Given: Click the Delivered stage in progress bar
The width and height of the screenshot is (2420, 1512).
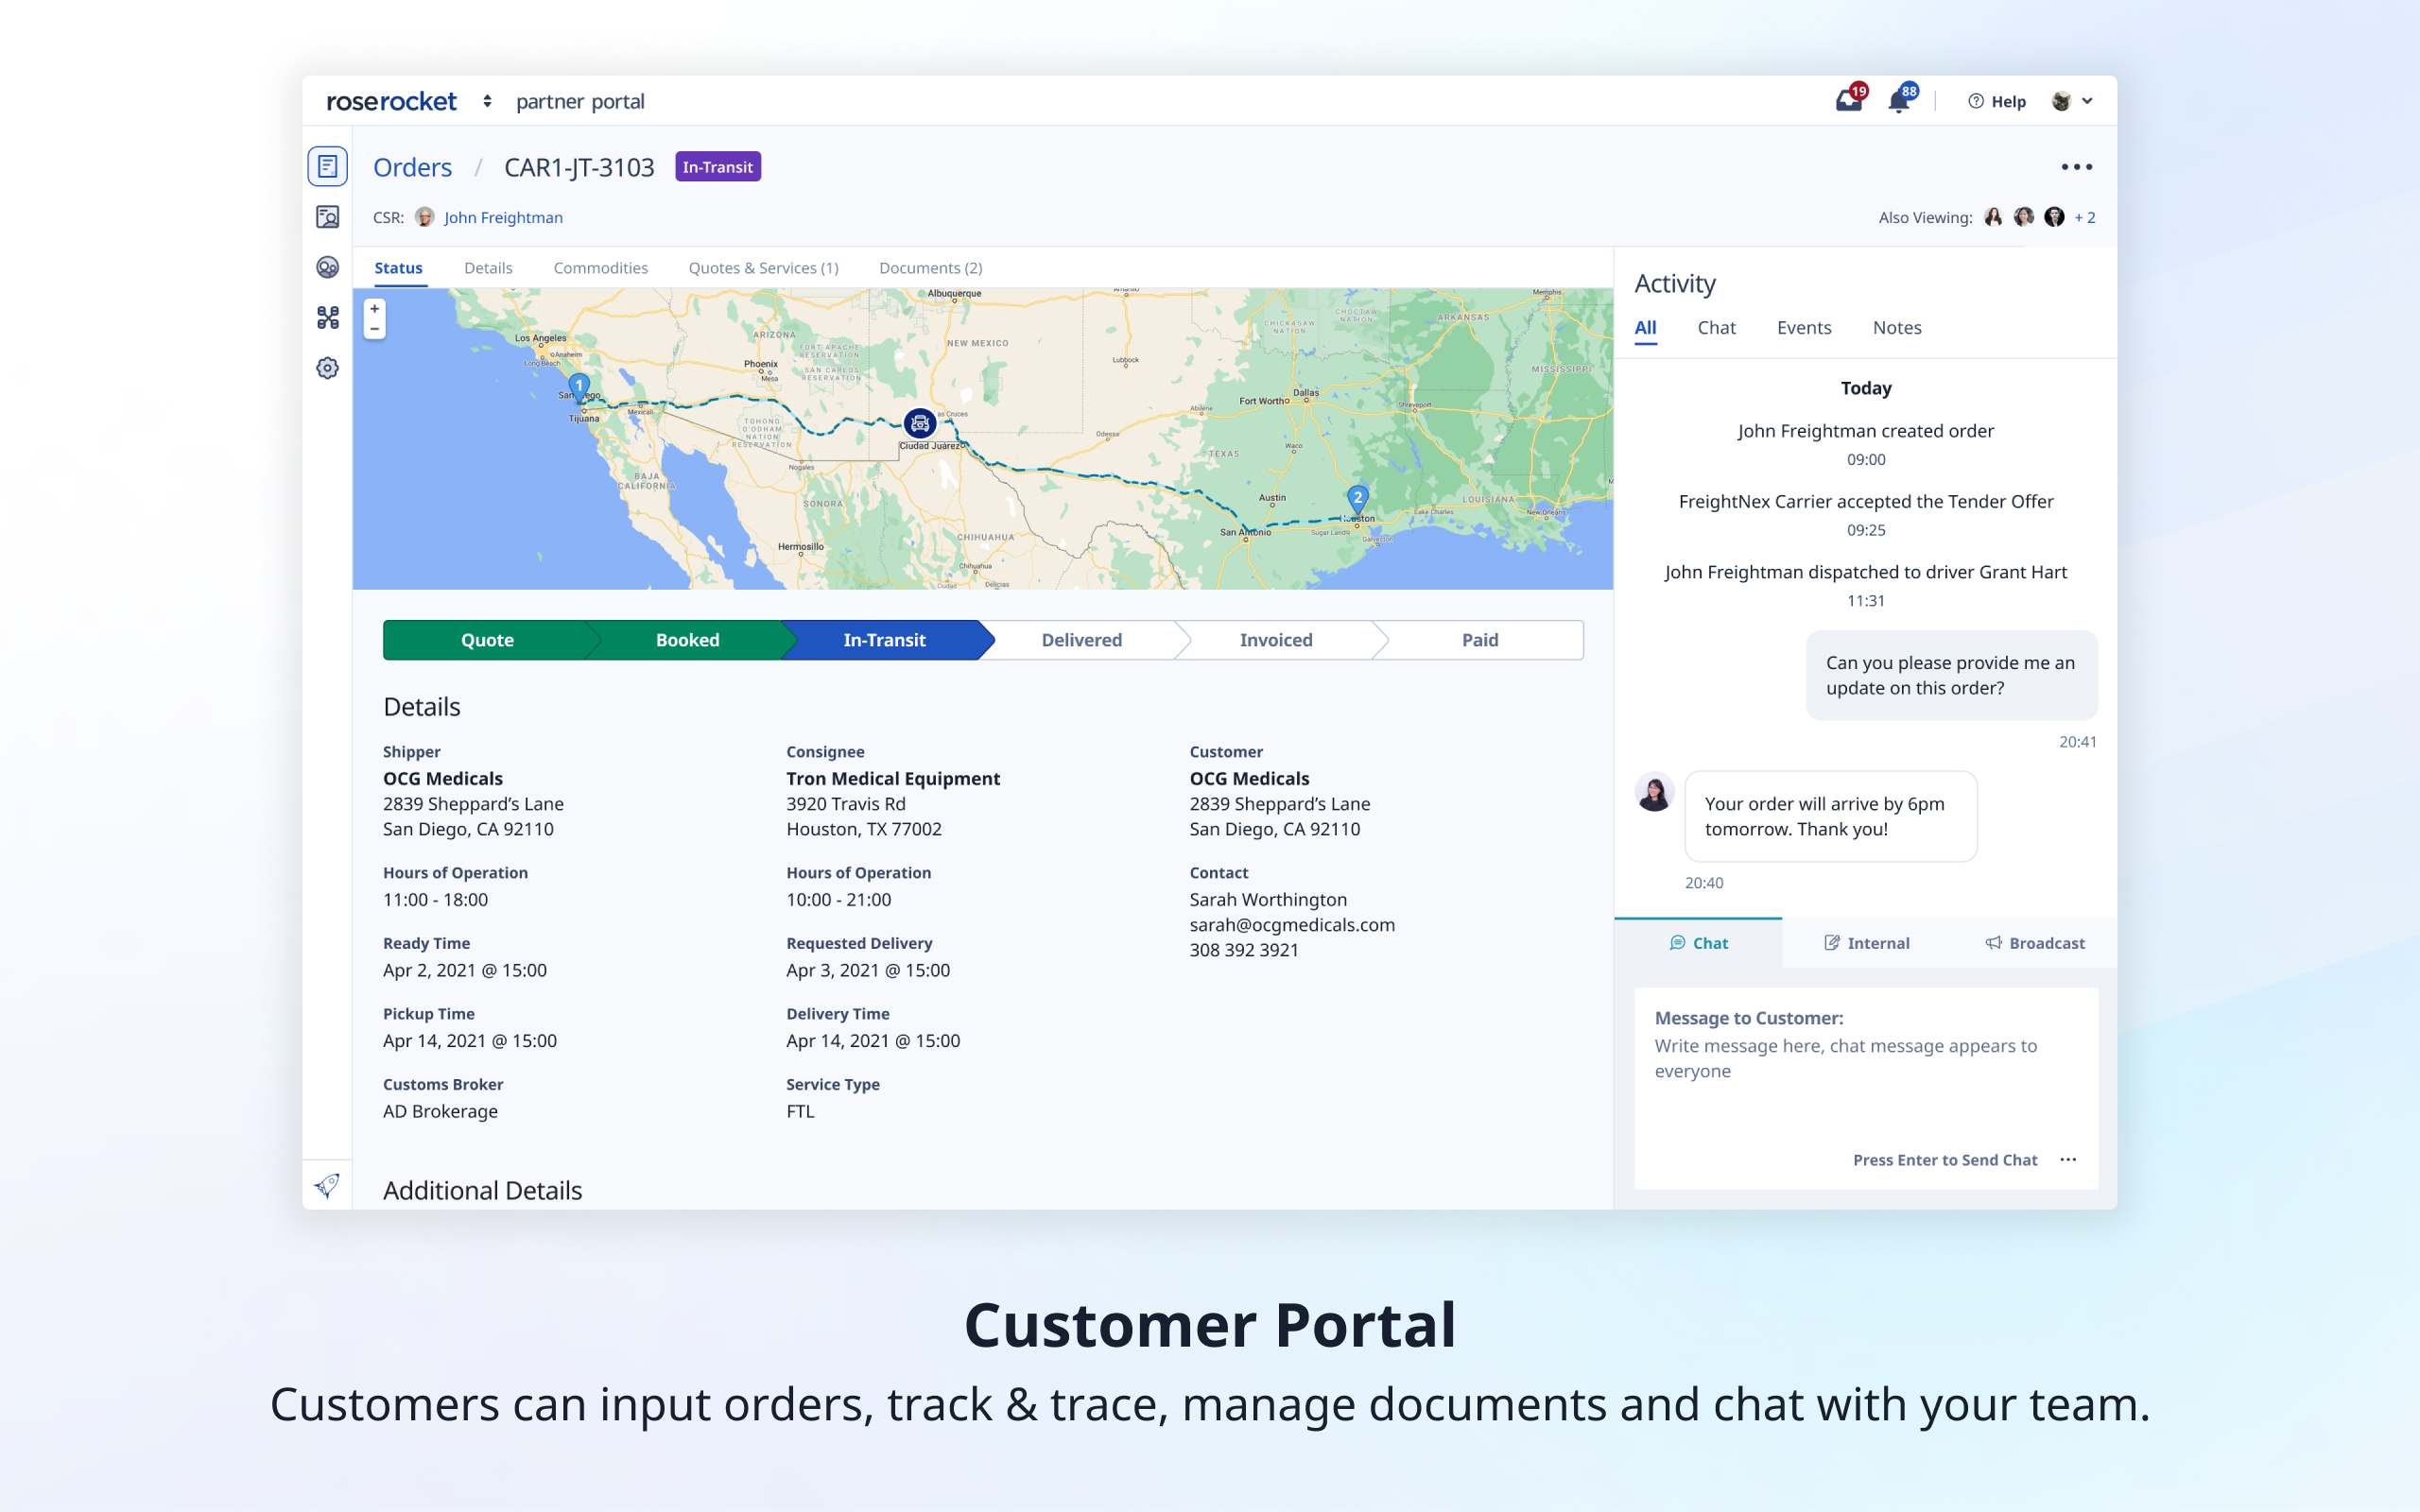Looking at the screenshot, I should 1081,640.
